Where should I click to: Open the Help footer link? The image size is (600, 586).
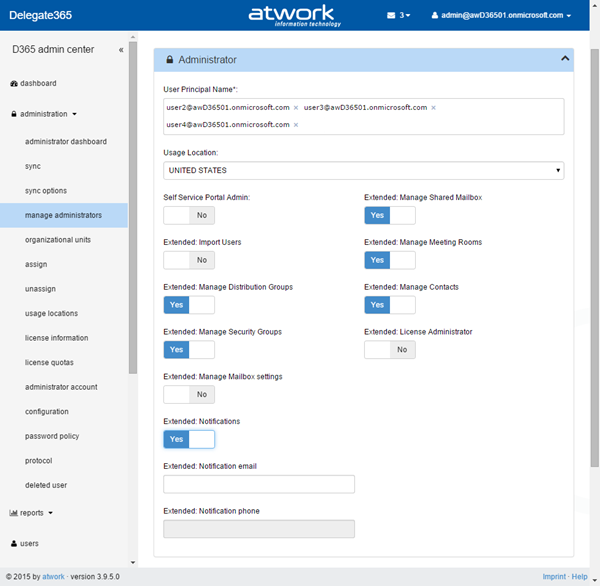[580, 577]
